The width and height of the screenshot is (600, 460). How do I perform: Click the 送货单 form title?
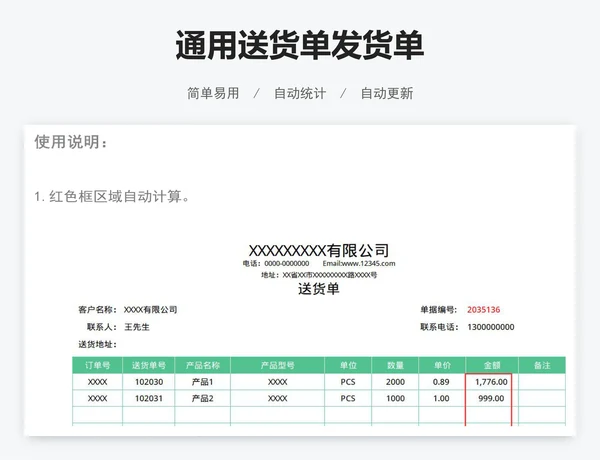[319, 289]
